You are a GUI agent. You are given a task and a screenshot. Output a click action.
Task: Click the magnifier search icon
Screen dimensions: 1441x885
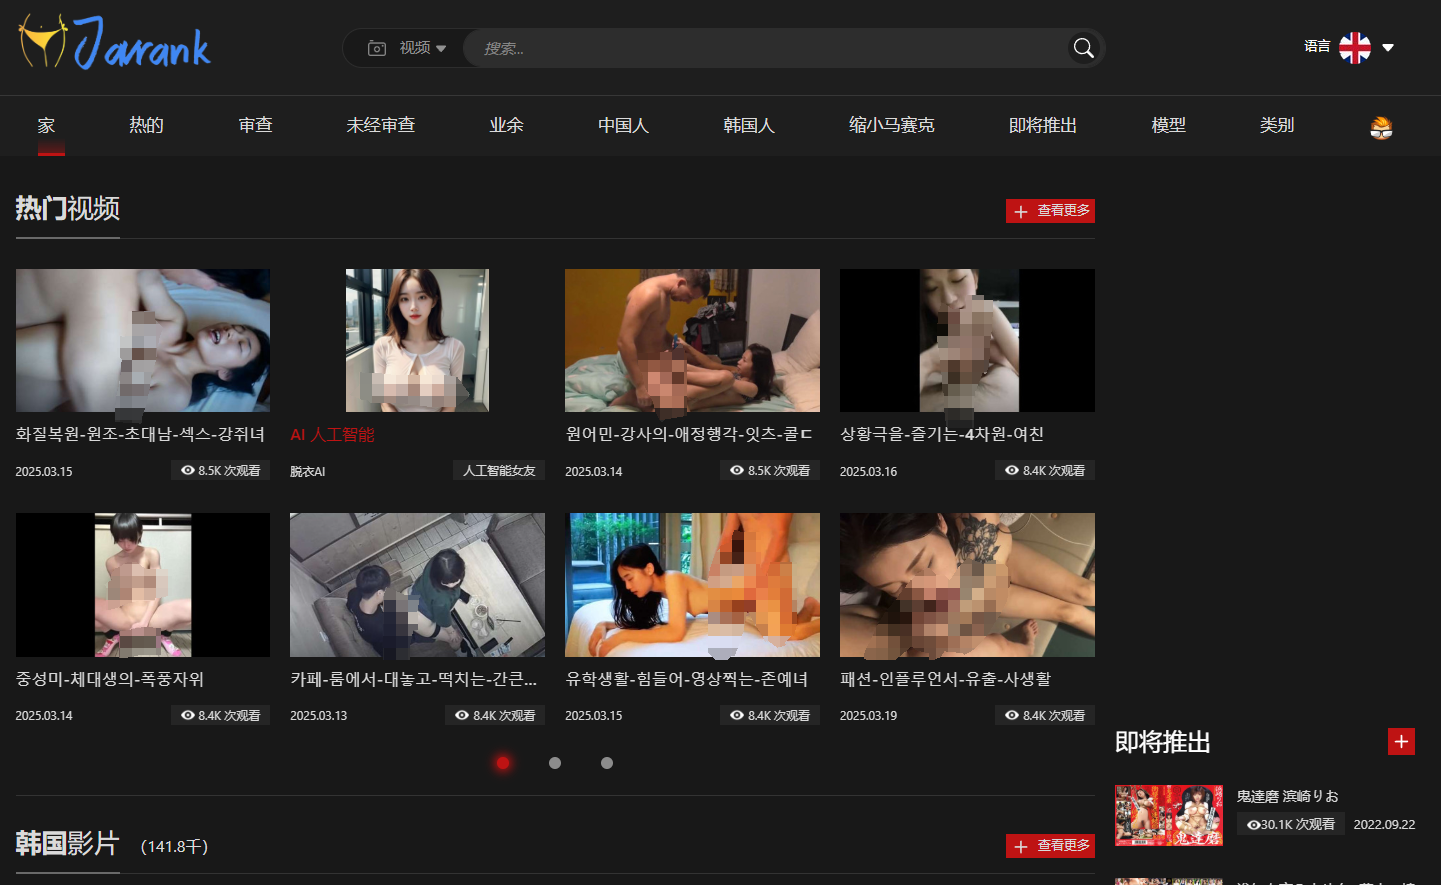click(x=1083, y=48)
